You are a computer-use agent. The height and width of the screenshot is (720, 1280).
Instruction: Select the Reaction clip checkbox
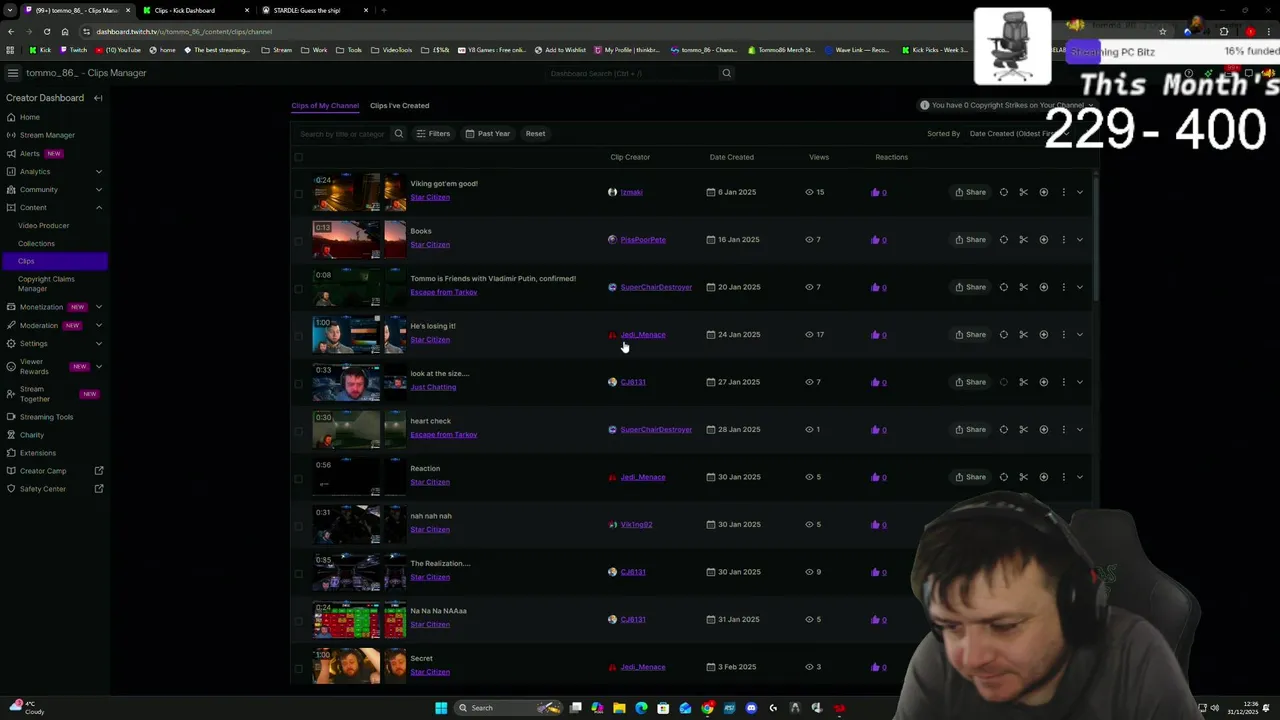[x=298, y=478]
